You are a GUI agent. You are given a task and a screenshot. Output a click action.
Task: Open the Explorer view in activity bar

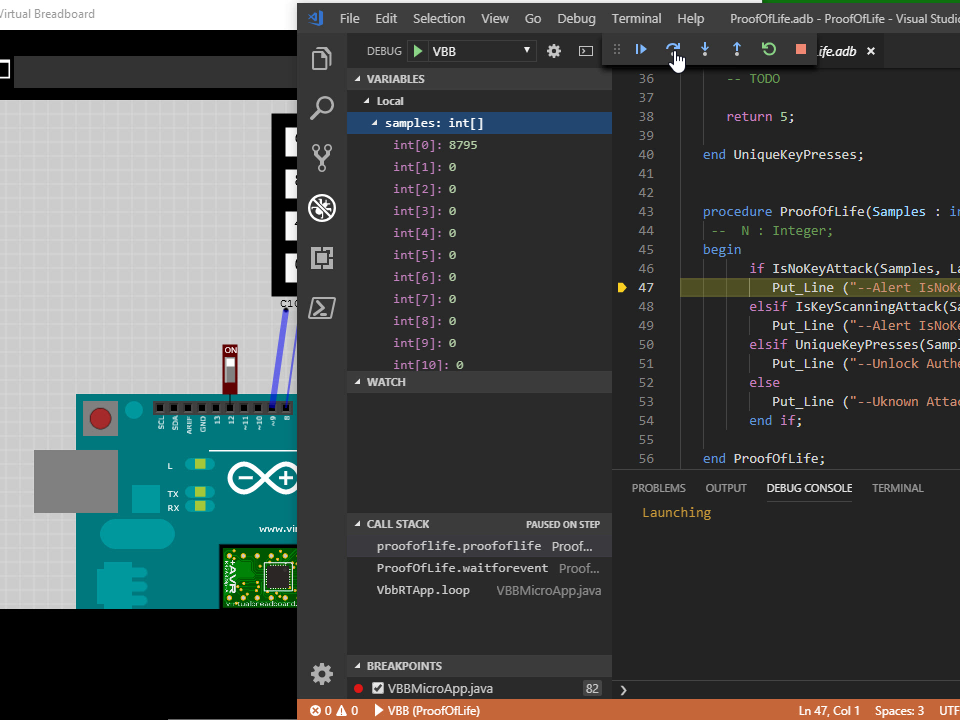[x=322, y=59]
